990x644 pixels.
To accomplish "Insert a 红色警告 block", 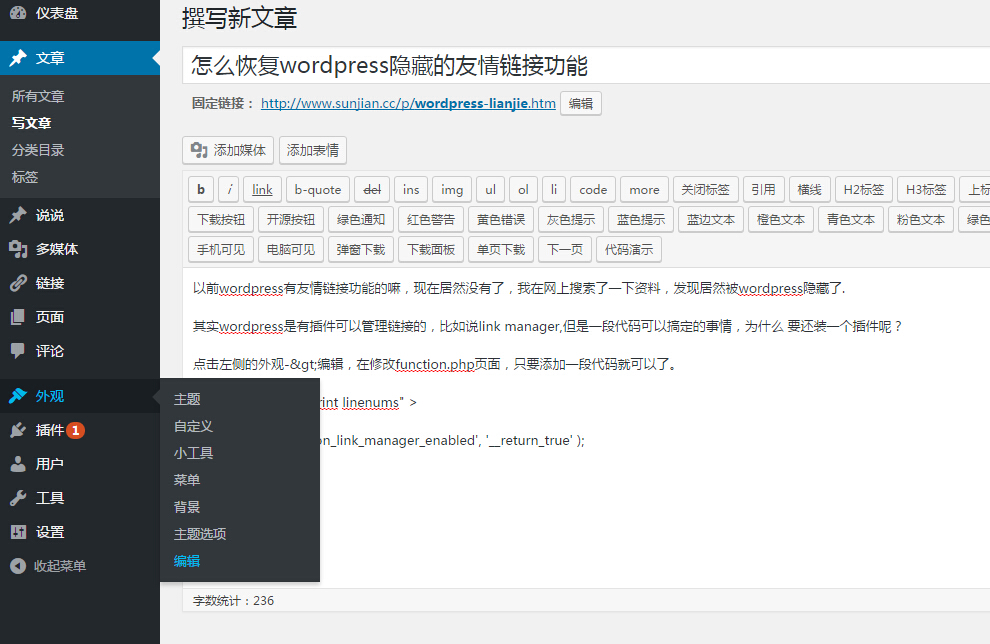I will coord(431,219).
